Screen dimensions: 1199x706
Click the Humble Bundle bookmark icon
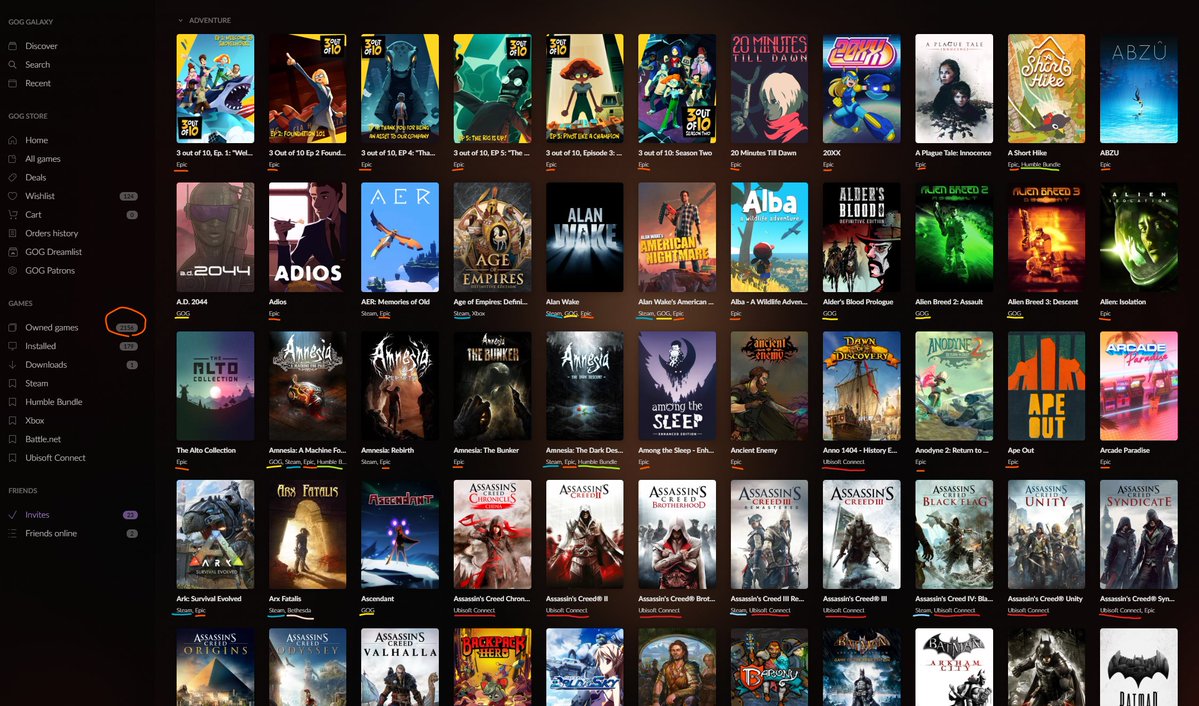[12, 402]
